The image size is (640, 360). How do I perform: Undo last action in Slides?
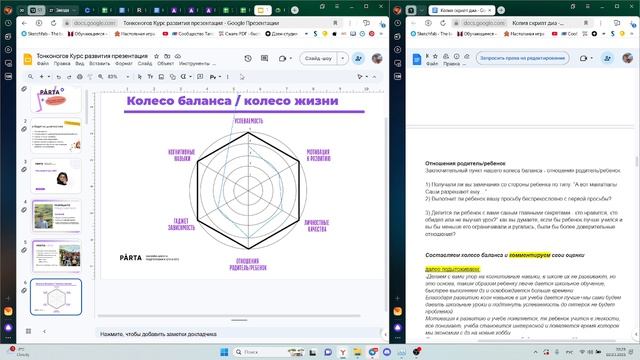59,76
